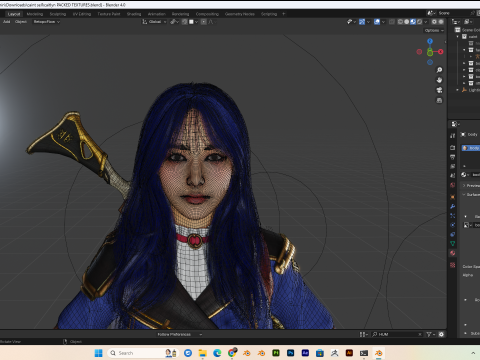Viewport: 480px width, 360px height.
Task: Open the Object Constraints properties tab
Action: click(x=452, y=234)
